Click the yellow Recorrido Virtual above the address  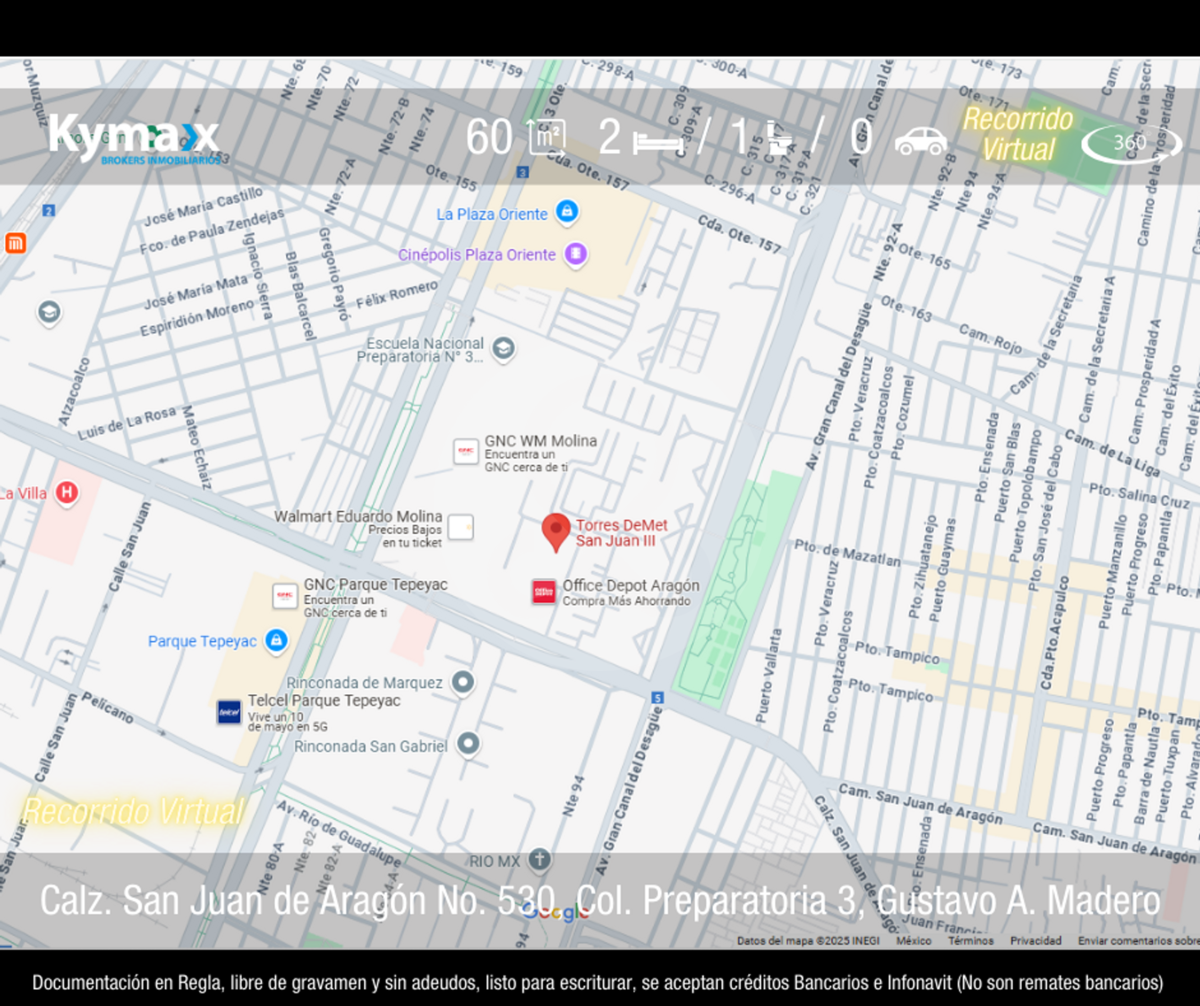point(132,812)
